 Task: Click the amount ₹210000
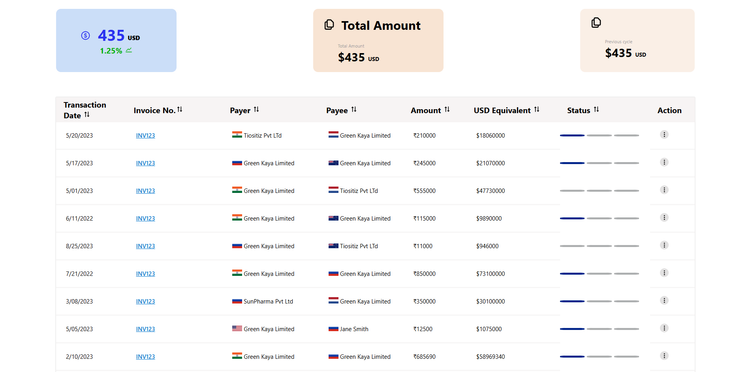tap(425, 135)
